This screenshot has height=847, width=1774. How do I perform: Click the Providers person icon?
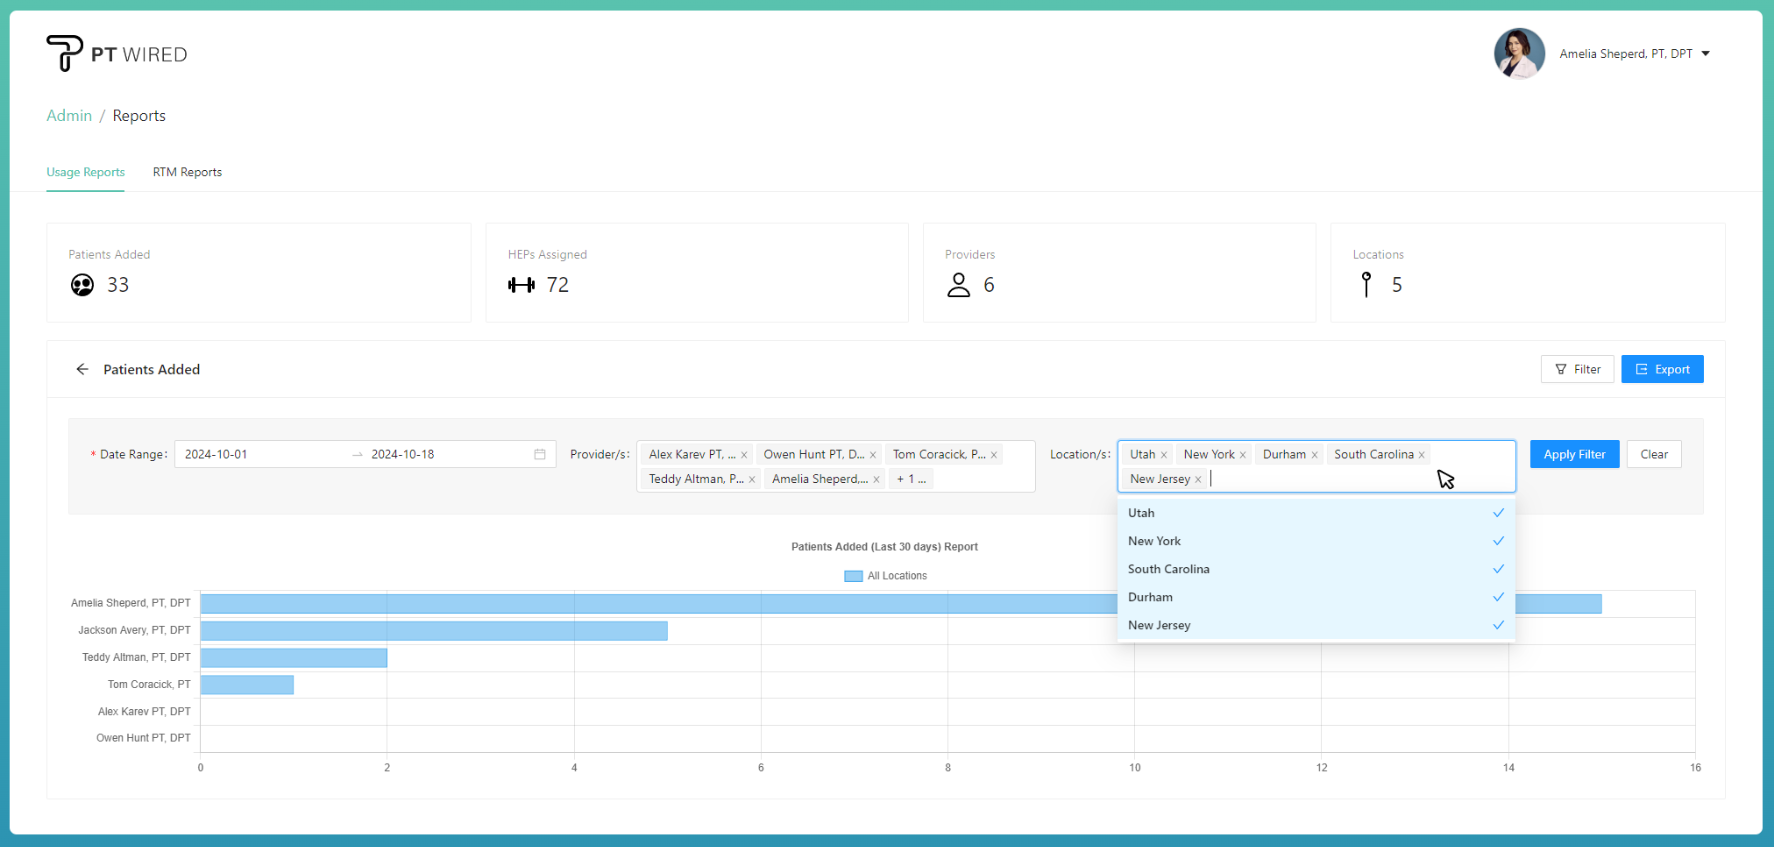tap(958, 285)
